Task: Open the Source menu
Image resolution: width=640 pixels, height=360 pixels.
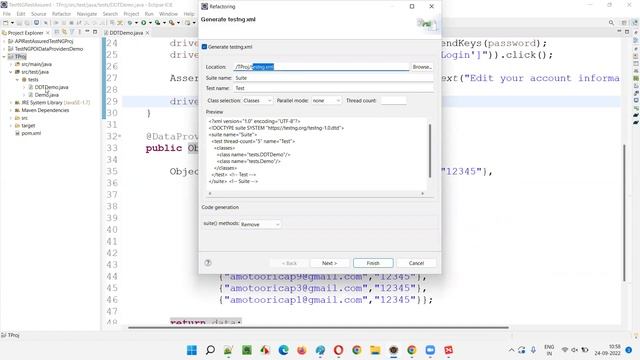Action: (38, 14)
